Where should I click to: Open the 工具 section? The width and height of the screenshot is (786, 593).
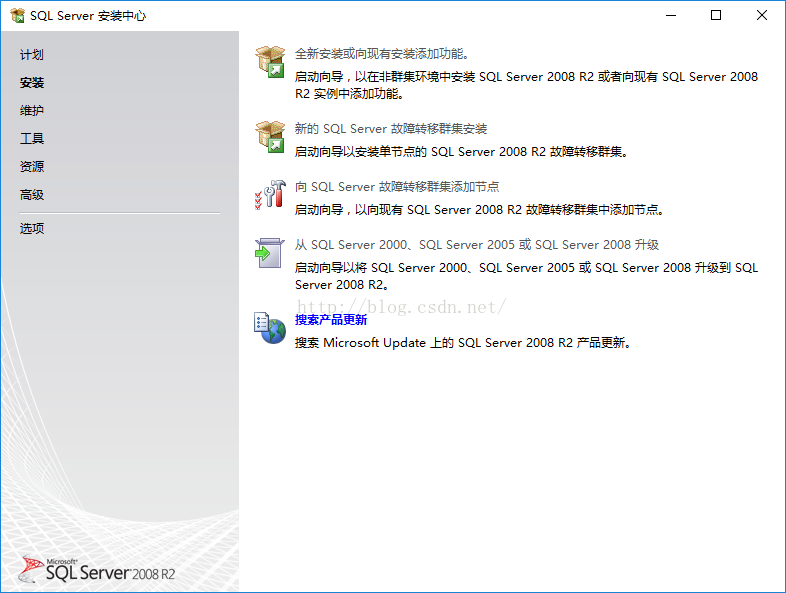[32, 139]
